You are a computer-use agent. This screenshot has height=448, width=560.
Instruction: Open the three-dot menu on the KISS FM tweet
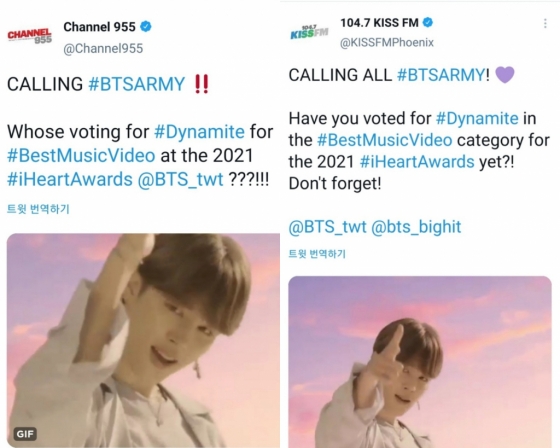coord(545,24)
